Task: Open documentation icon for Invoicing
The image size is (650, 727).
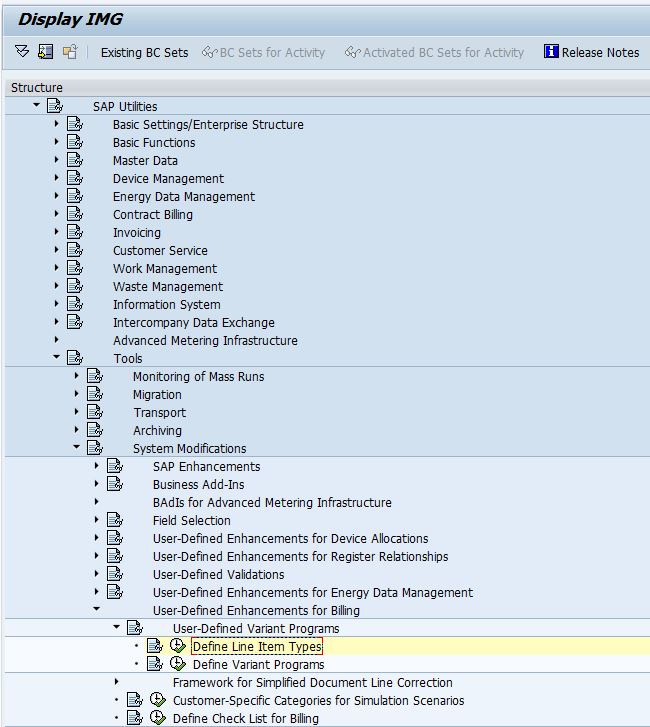Action: [75, 232]
